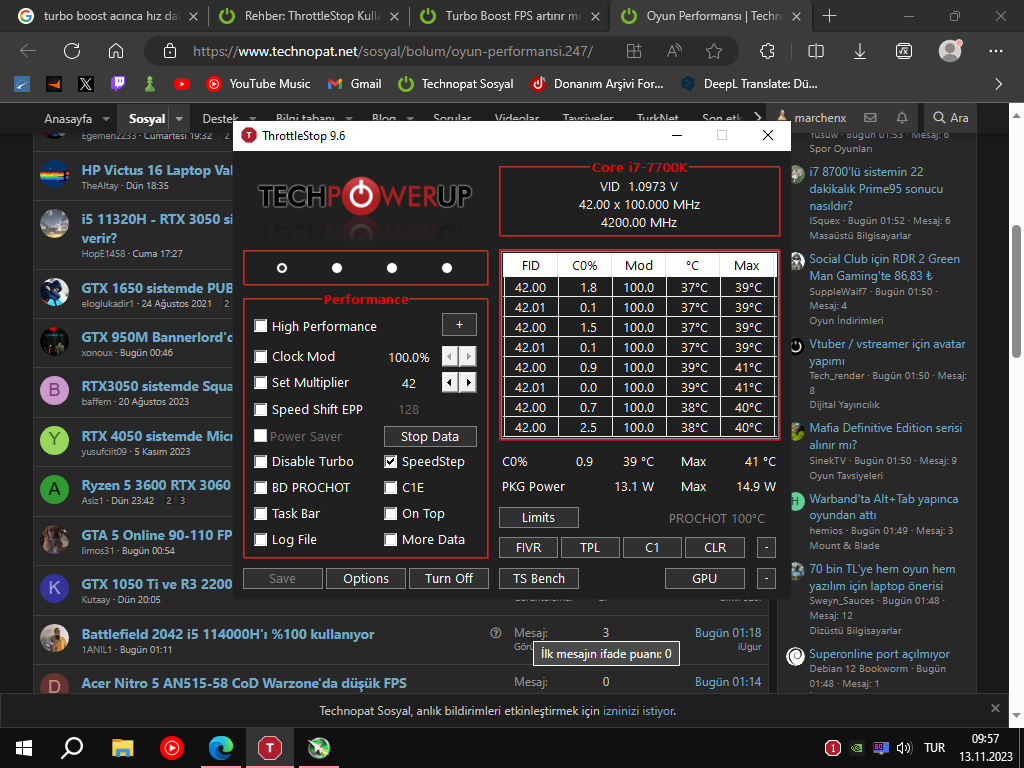Expand the Sosyal dropdown arrow
Image resolution: width=1024 pixels, height=768 pixels.
pyautogui.click(x=179, y=118)
